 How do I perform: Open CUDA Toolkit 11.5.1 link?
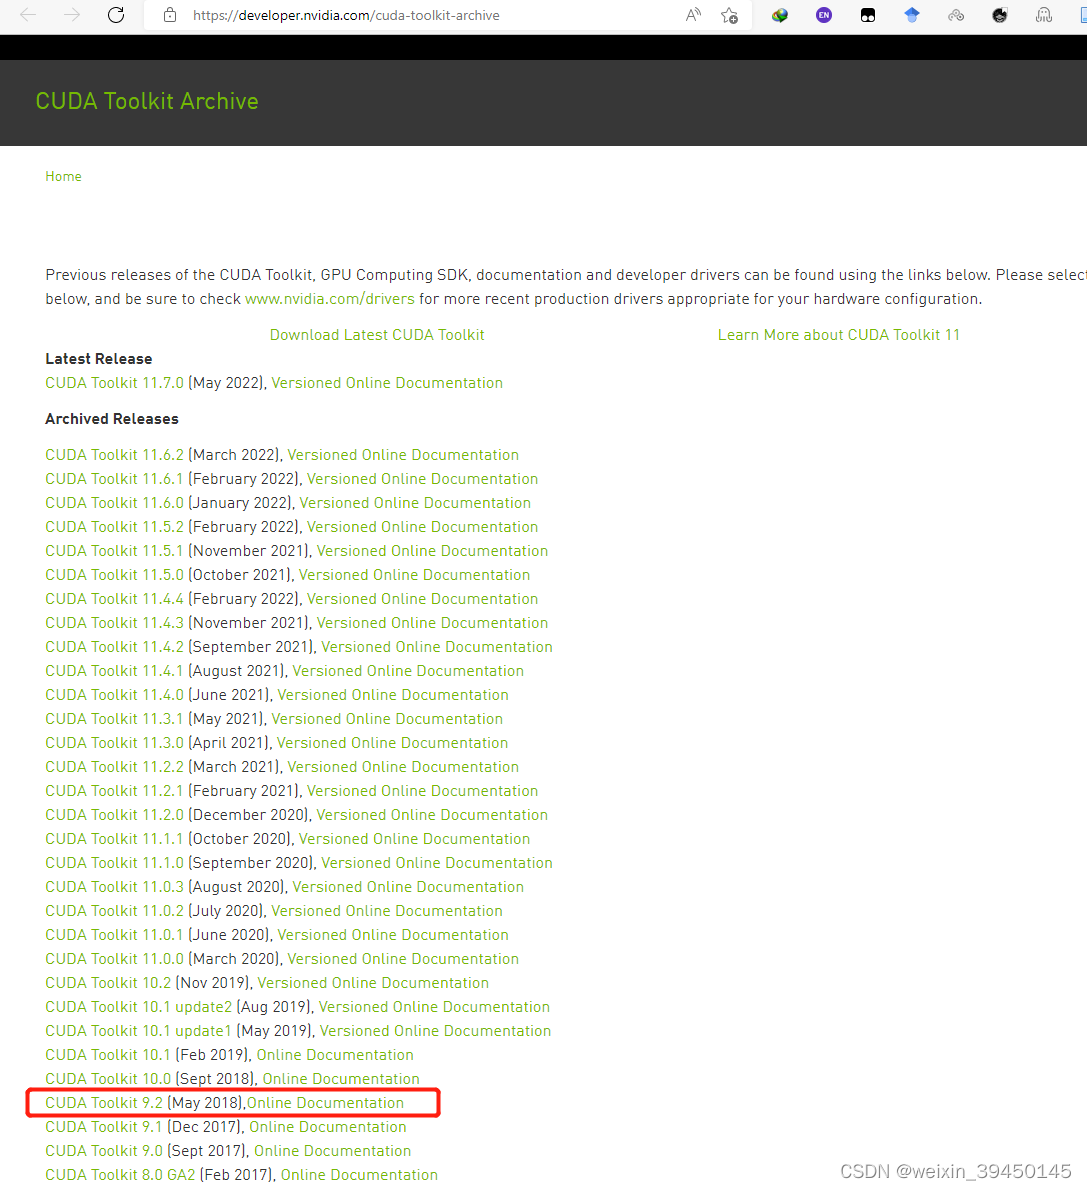[x=115, y=551]
